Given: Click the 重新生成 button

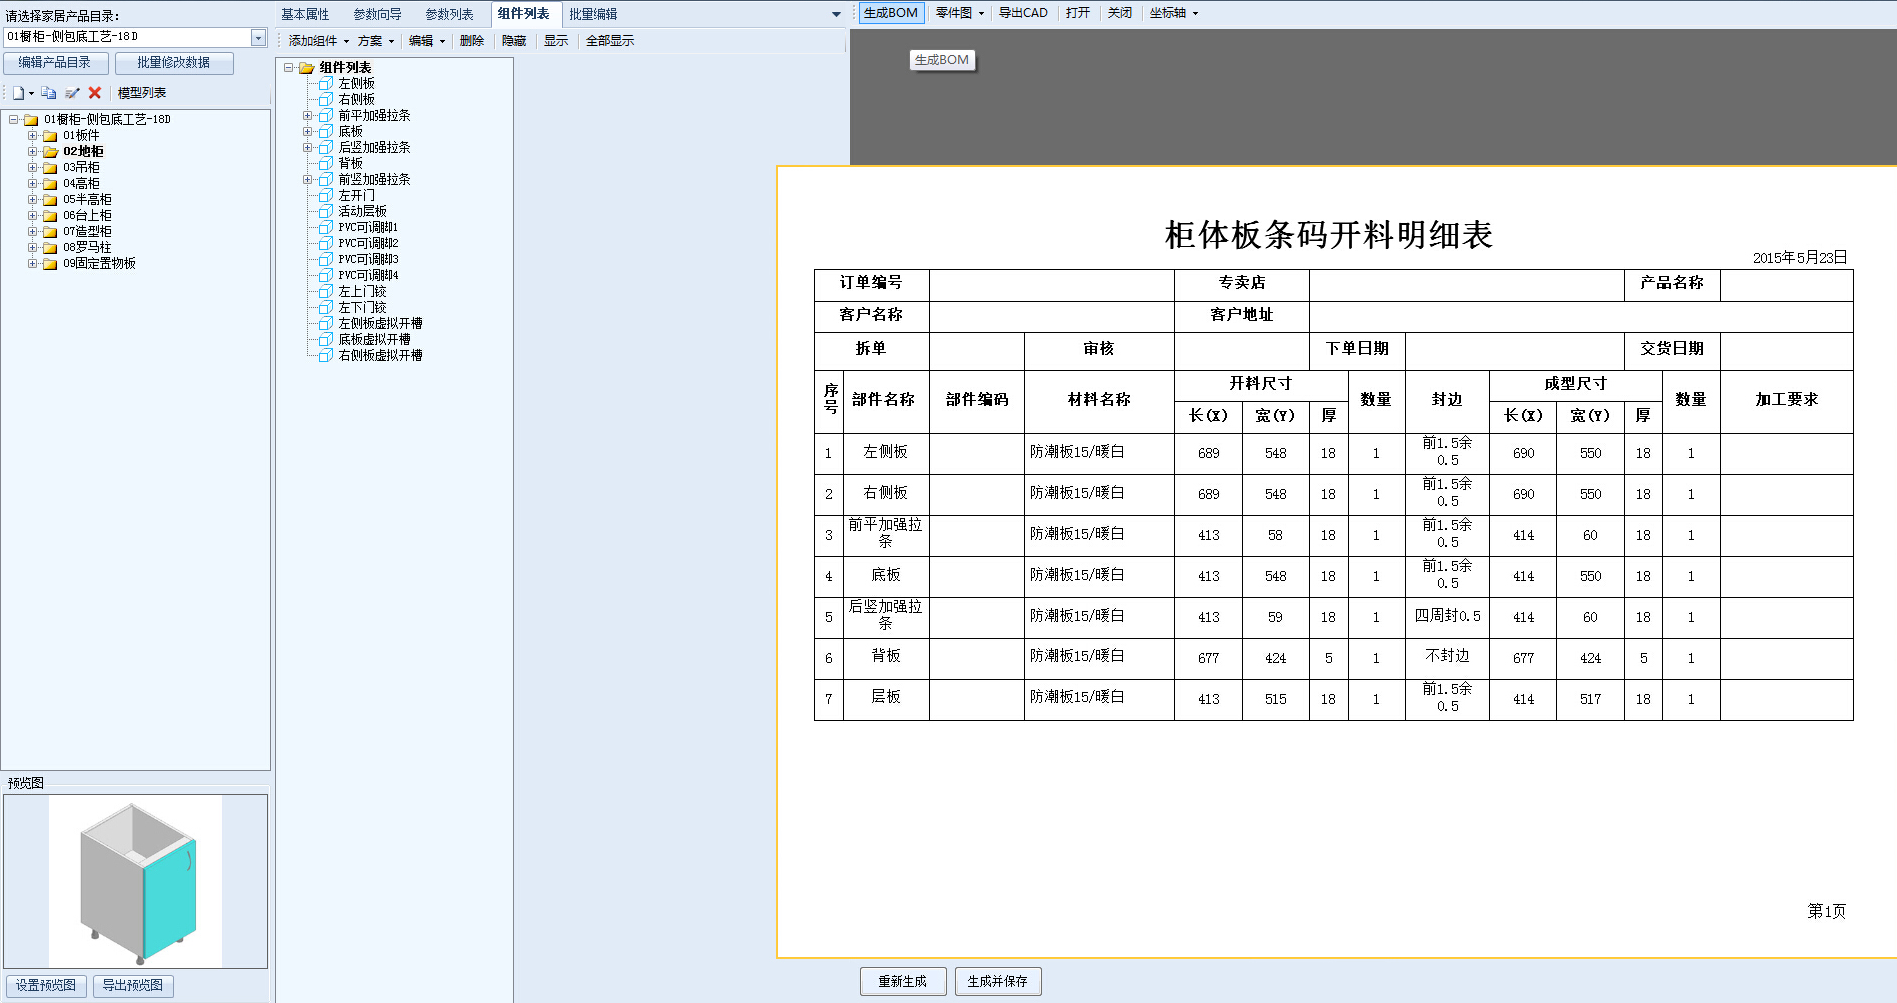Looking at the screenshot, I should 902,981.
